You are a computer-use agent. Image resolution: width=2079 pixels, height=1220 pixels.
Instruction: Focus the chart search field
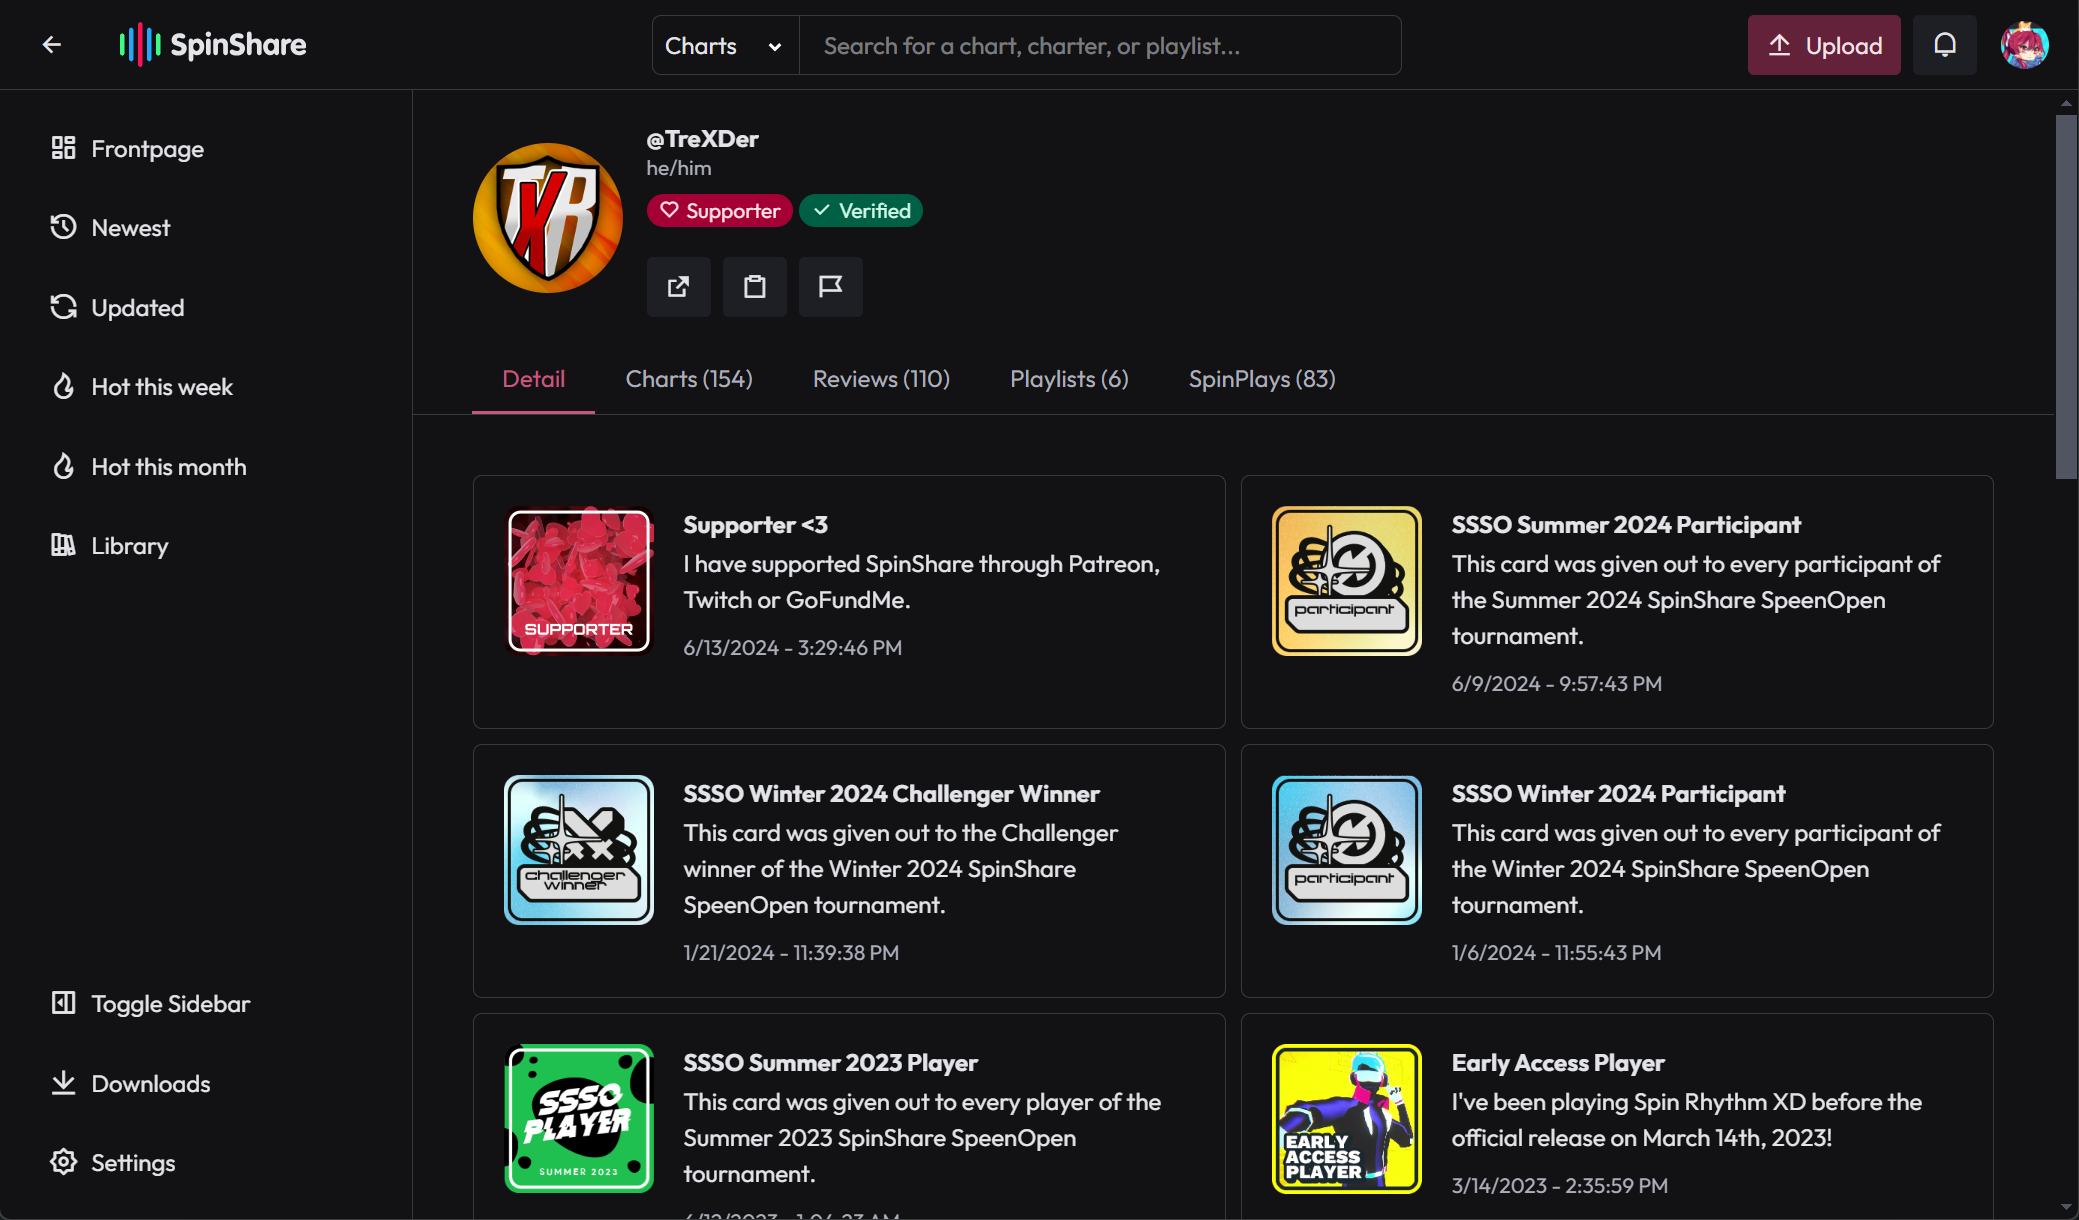[1100, 46]
